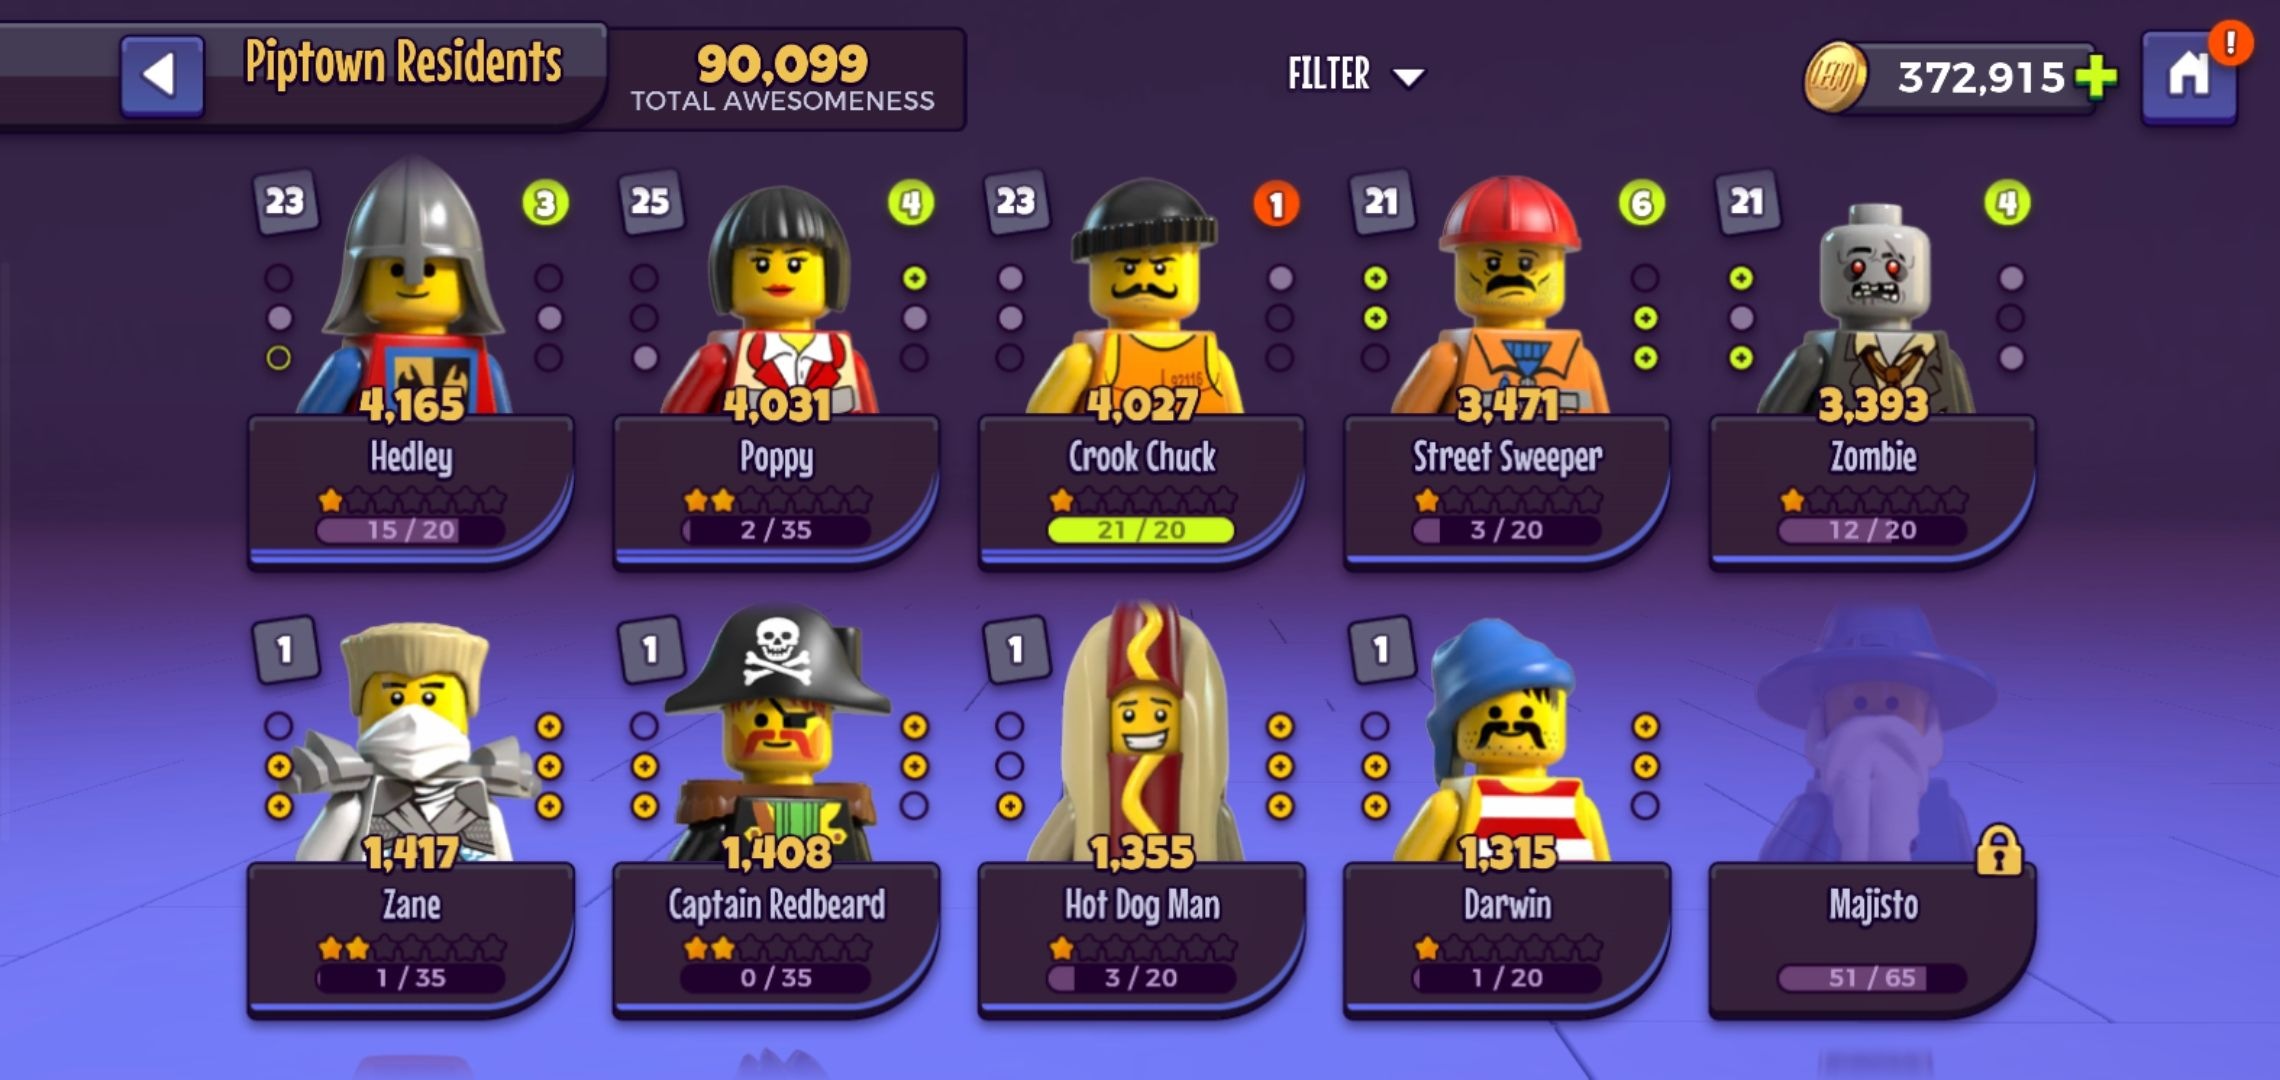Tap Street Sweeper's green number 6 badge
The width and height of the screenshot is (2280, 1080).
1641,204
